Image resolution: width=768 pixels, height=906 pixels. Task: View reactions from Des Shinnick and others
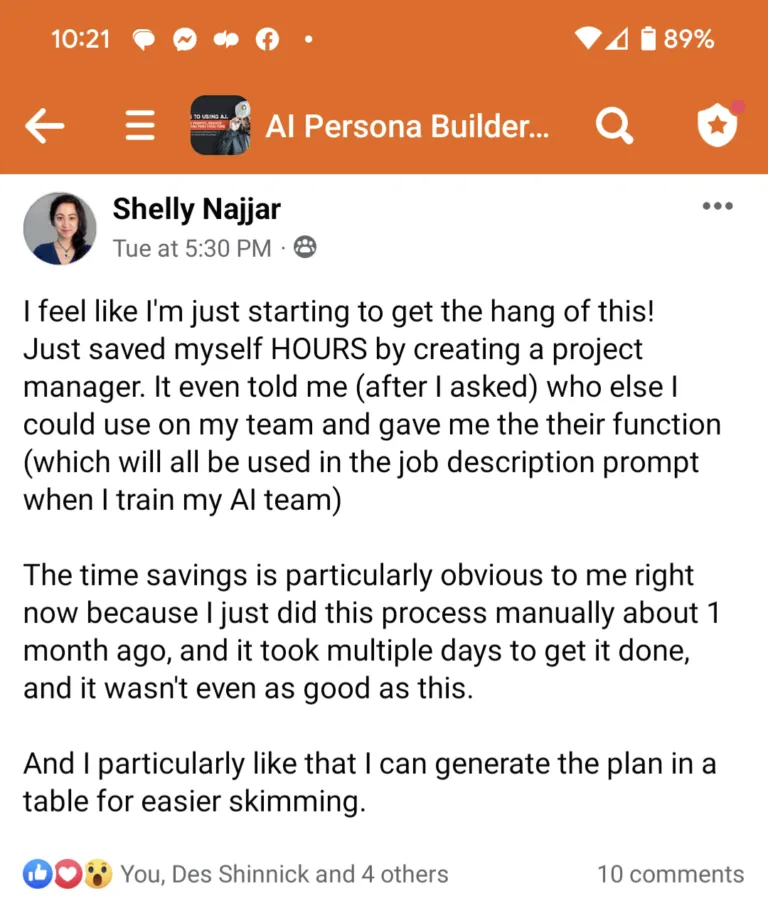click(x=284, y=874)
